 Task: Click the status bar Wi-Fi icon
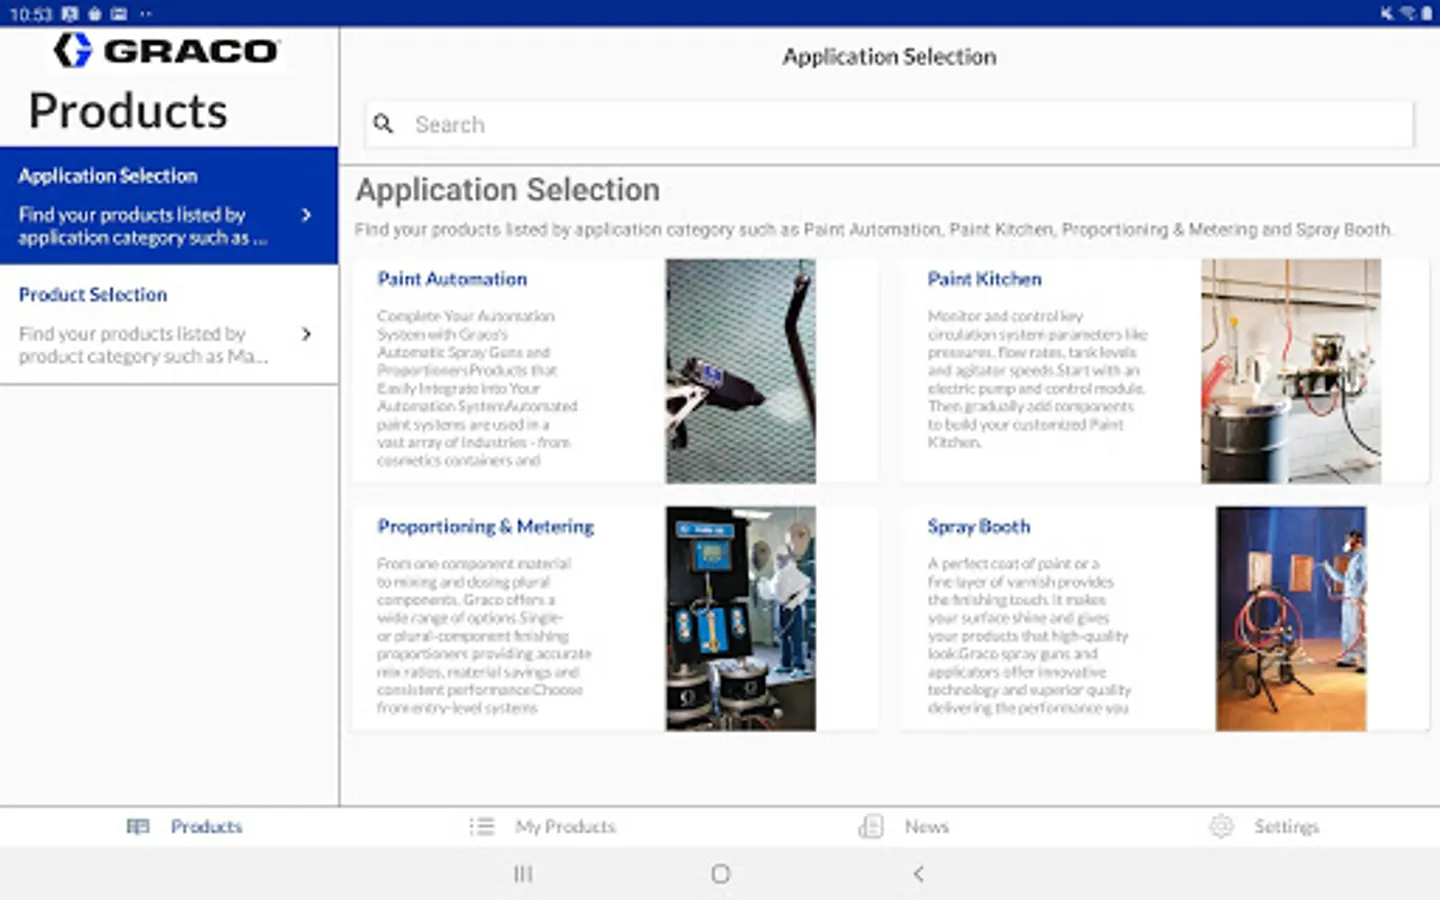[1408, 14]
